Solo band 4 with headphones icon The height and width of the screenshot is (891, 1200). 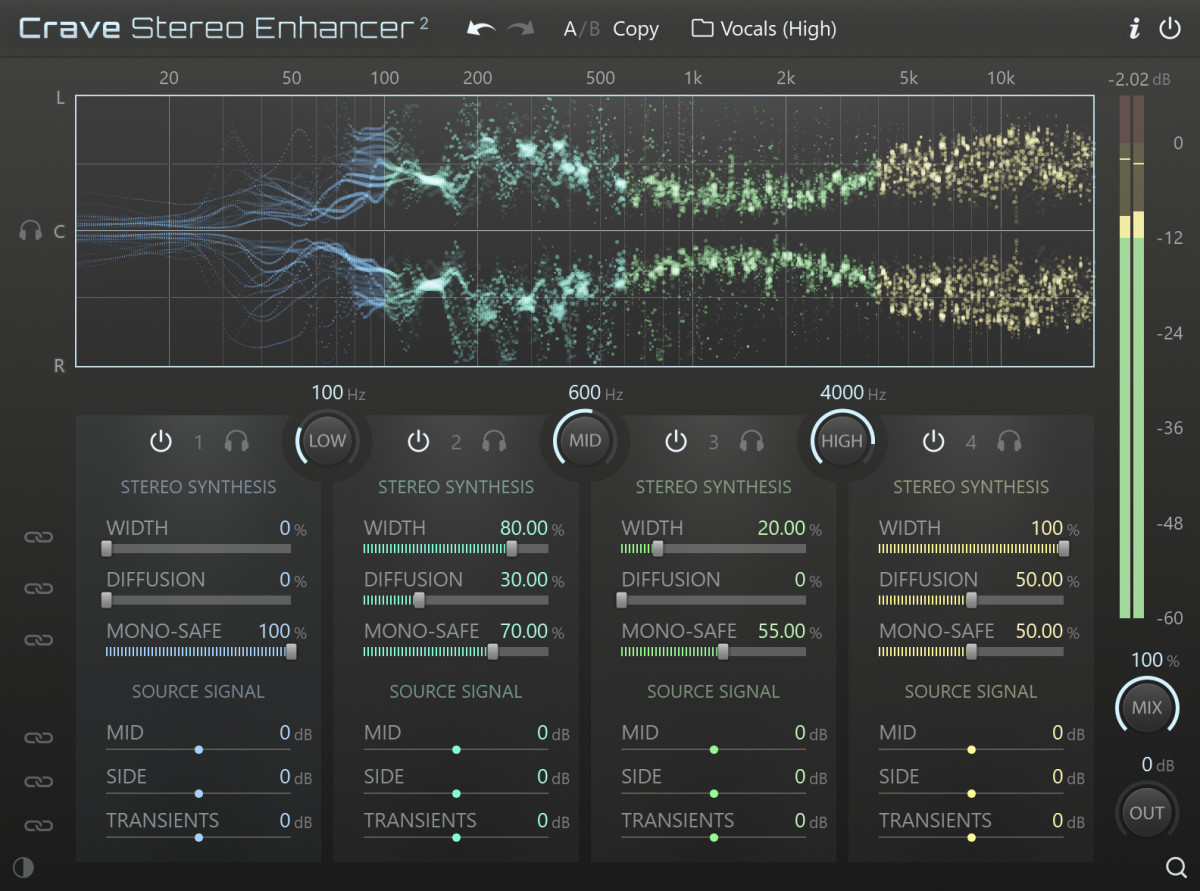click(x=1009, y=441)
